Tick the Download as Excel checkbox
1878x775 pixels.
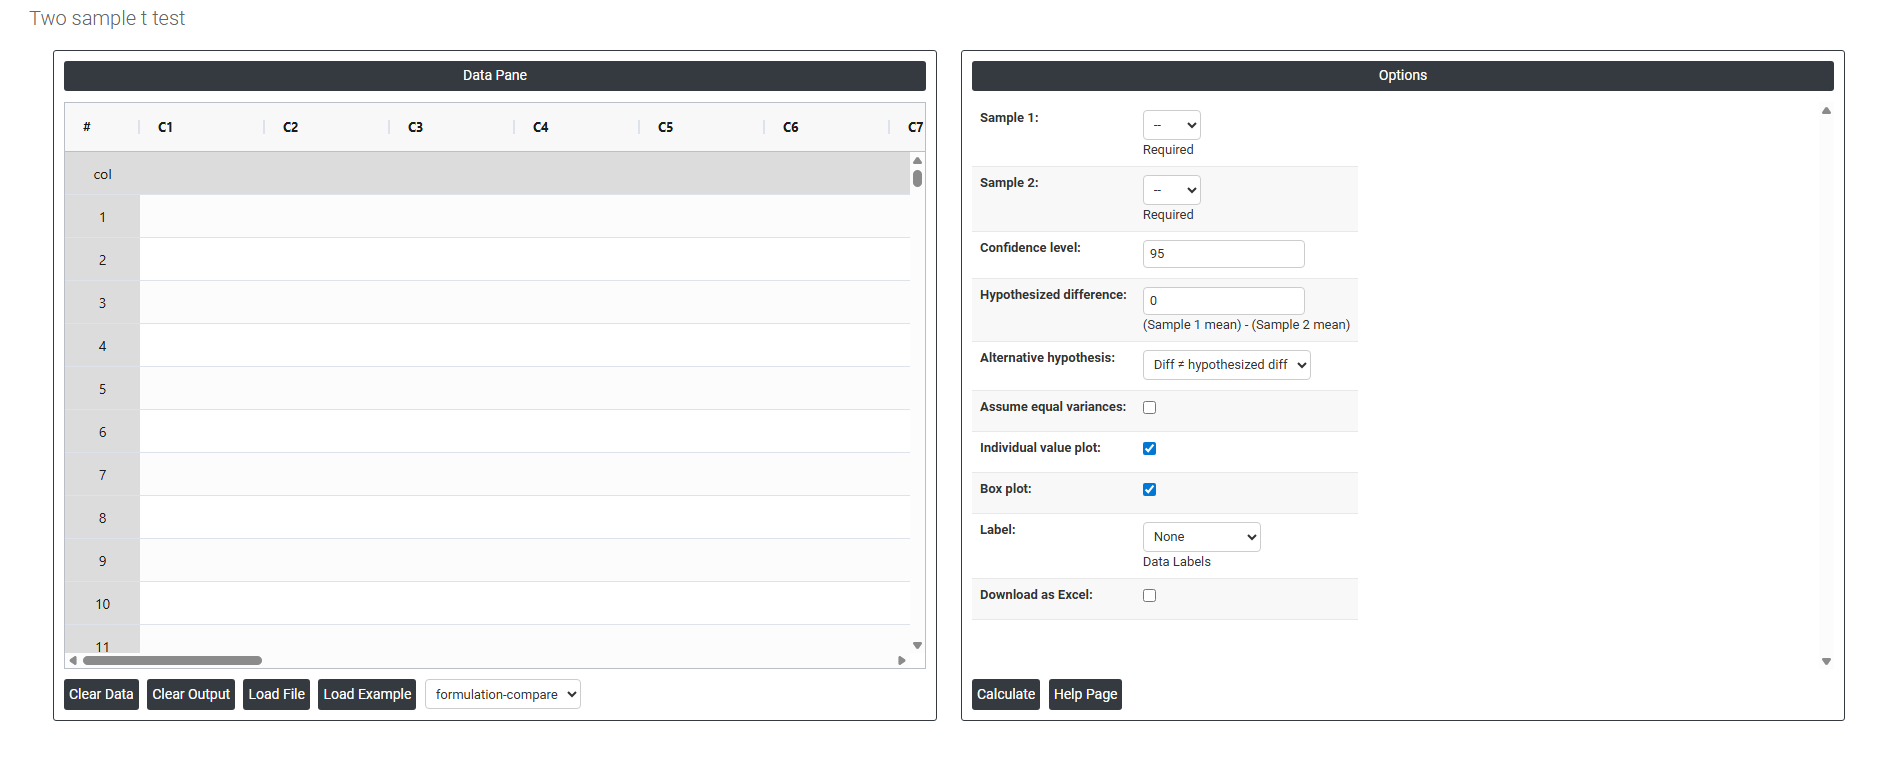1149,596
